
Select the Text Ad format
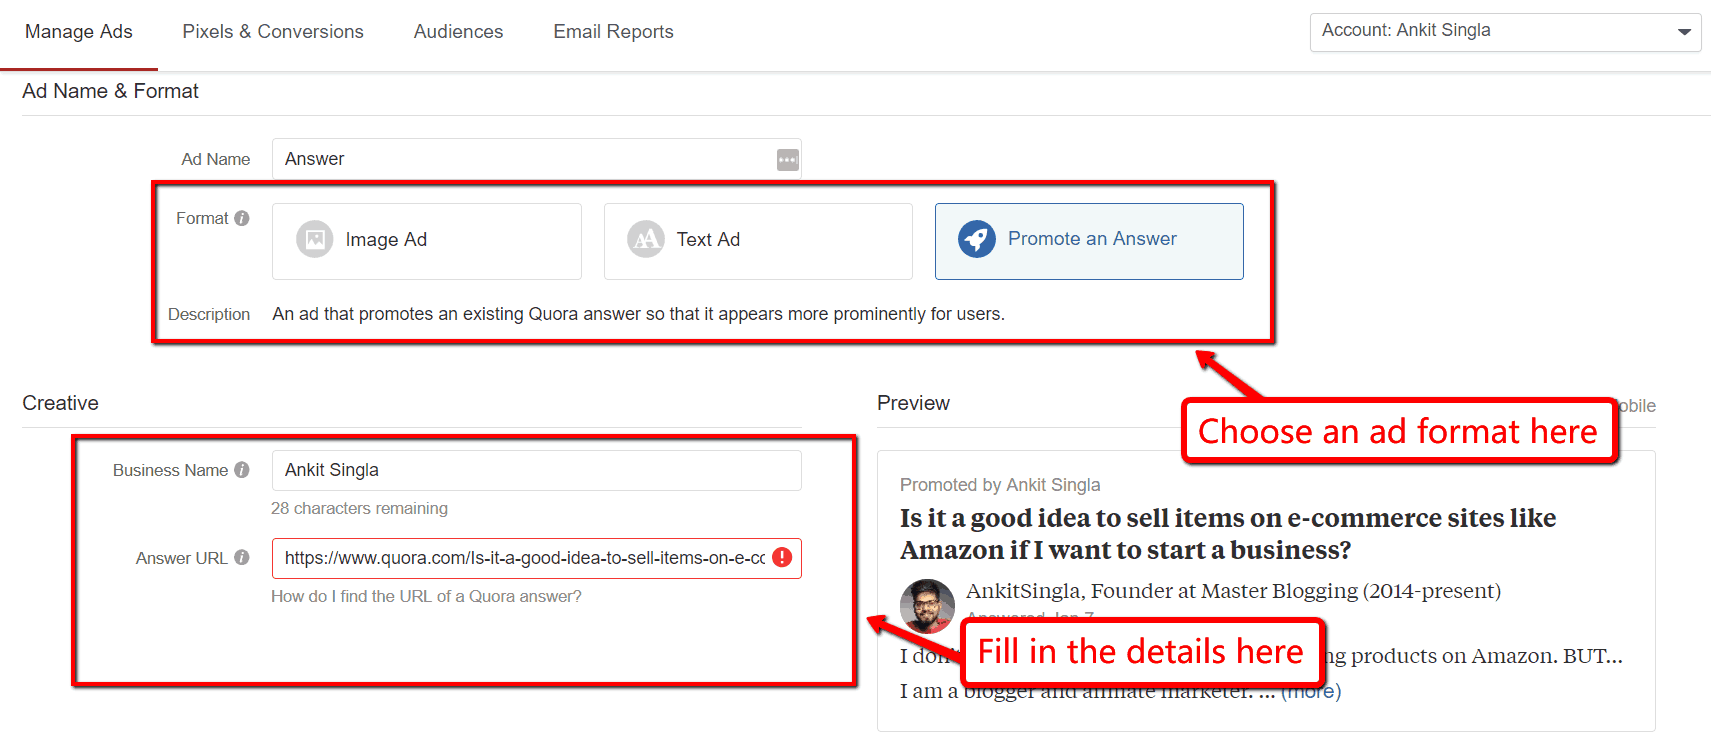point(758,241)
